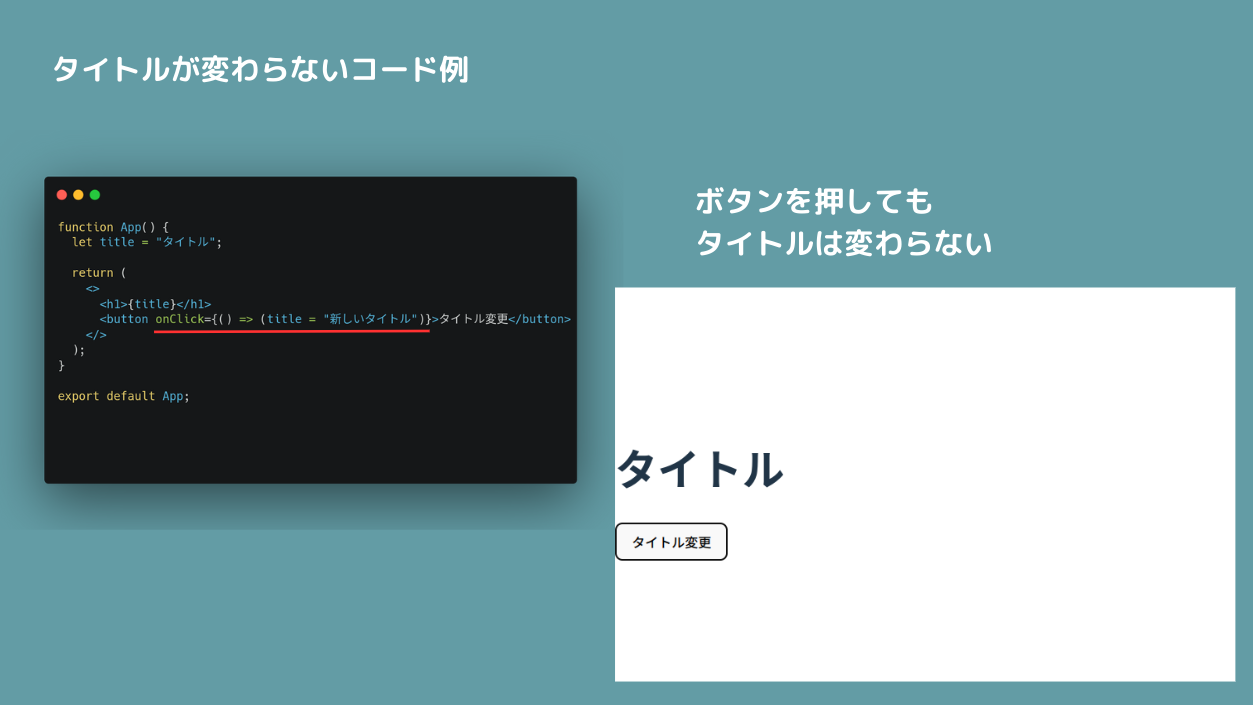Click the '<h1>{title}</h1>' code line

coord(155,304)
